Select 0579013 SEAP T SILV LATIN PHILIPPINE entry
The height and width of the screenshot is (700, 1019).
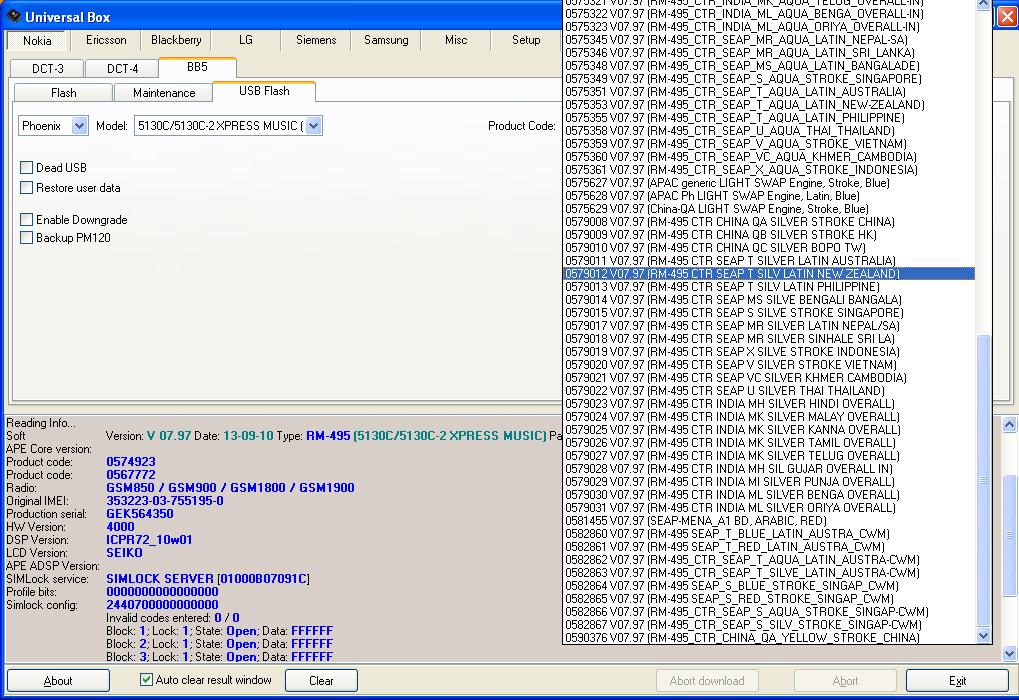722,287
